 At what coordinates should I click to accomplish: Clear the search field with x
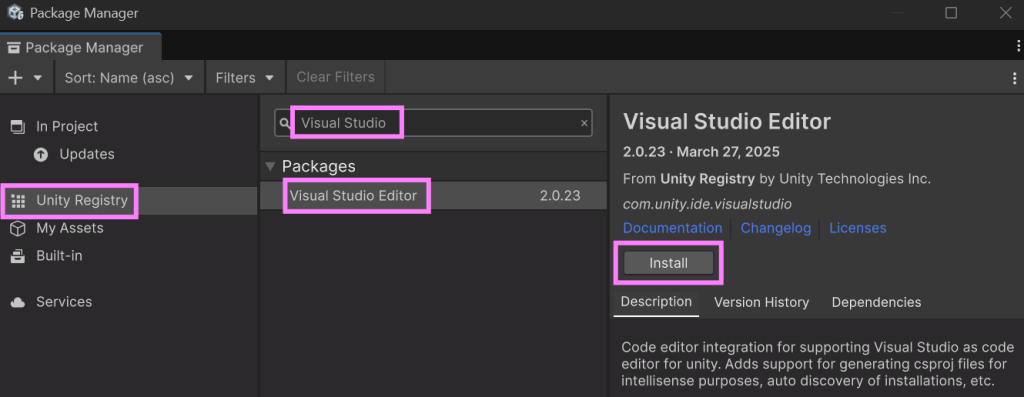click(x=584, y=123)
